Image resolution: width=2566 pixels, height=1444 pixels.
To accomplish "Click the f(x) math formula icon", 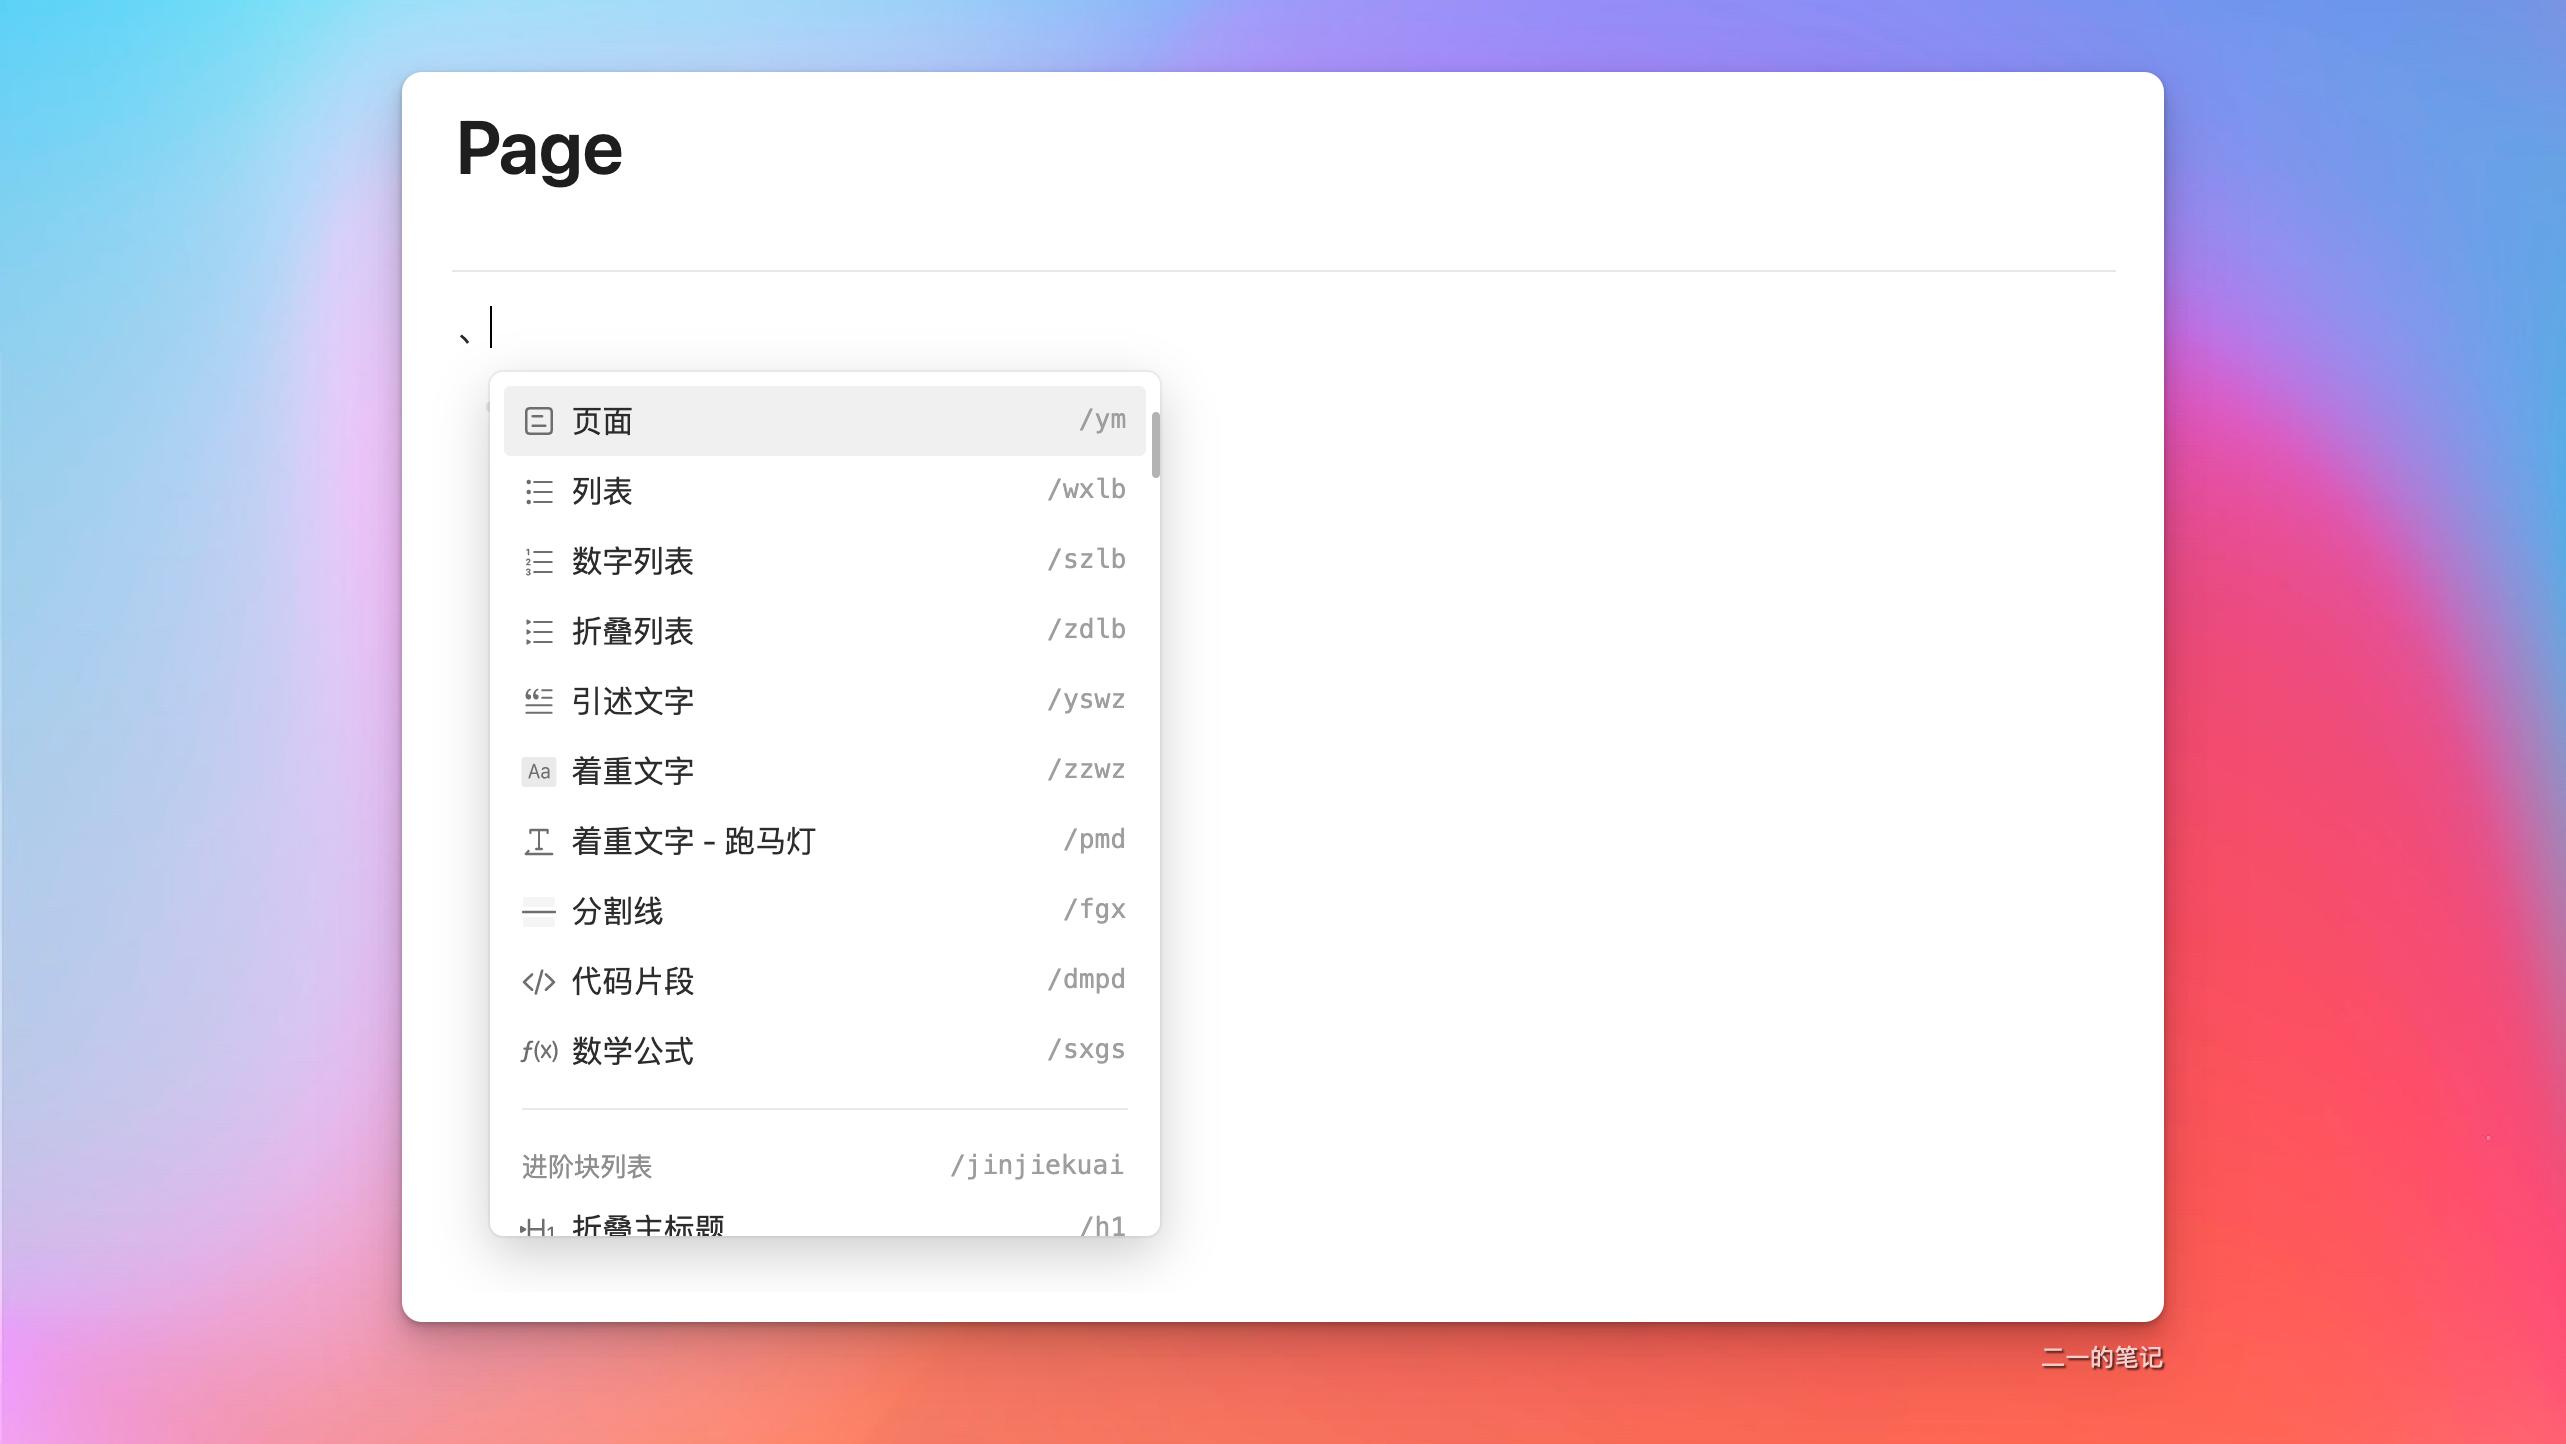I will coord(539,1051).
